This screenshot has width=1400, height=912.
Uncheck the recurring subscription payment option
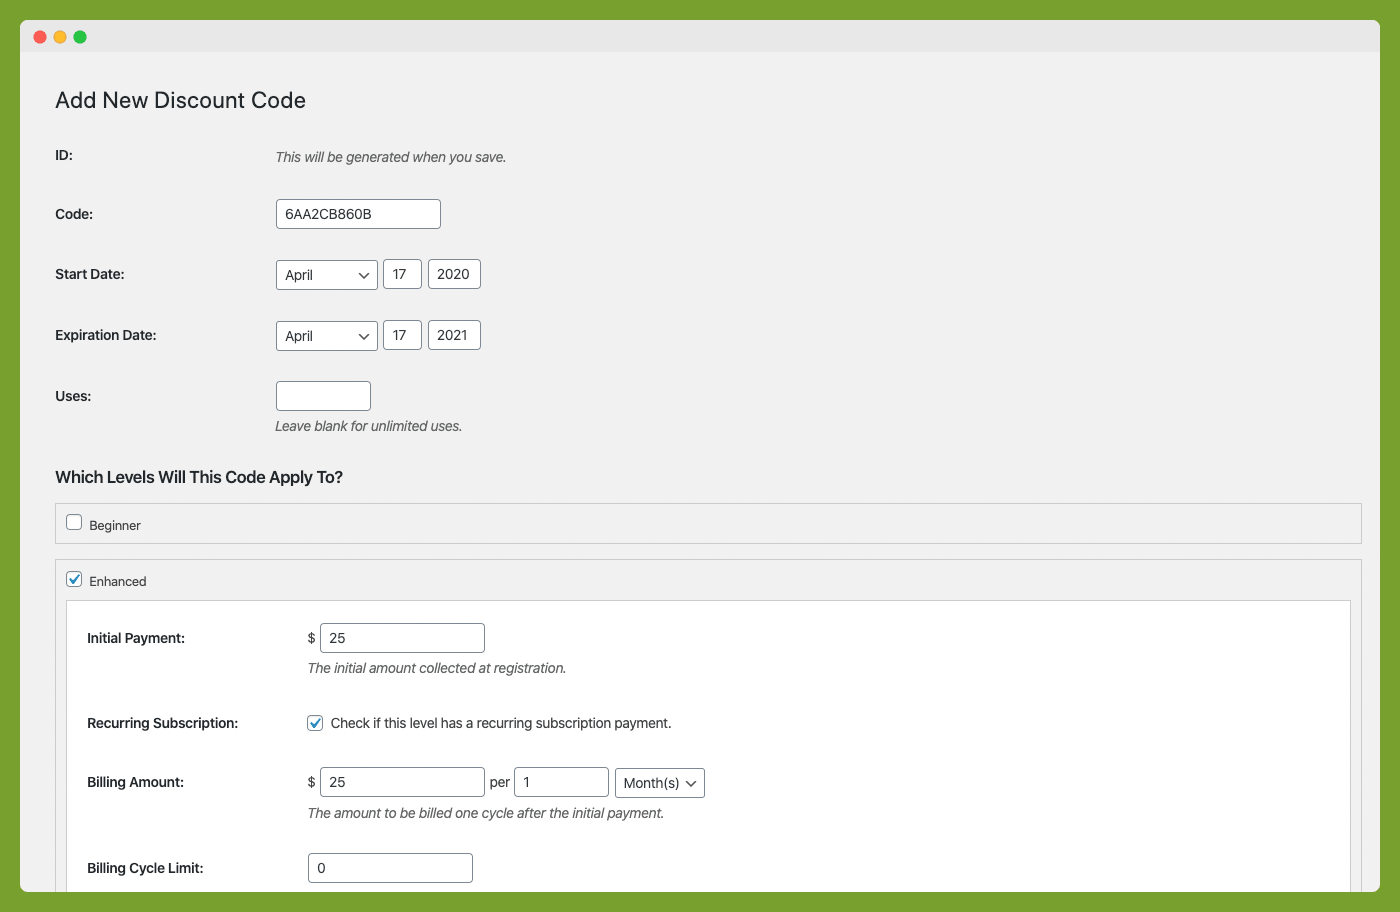(x=315, y=722)
